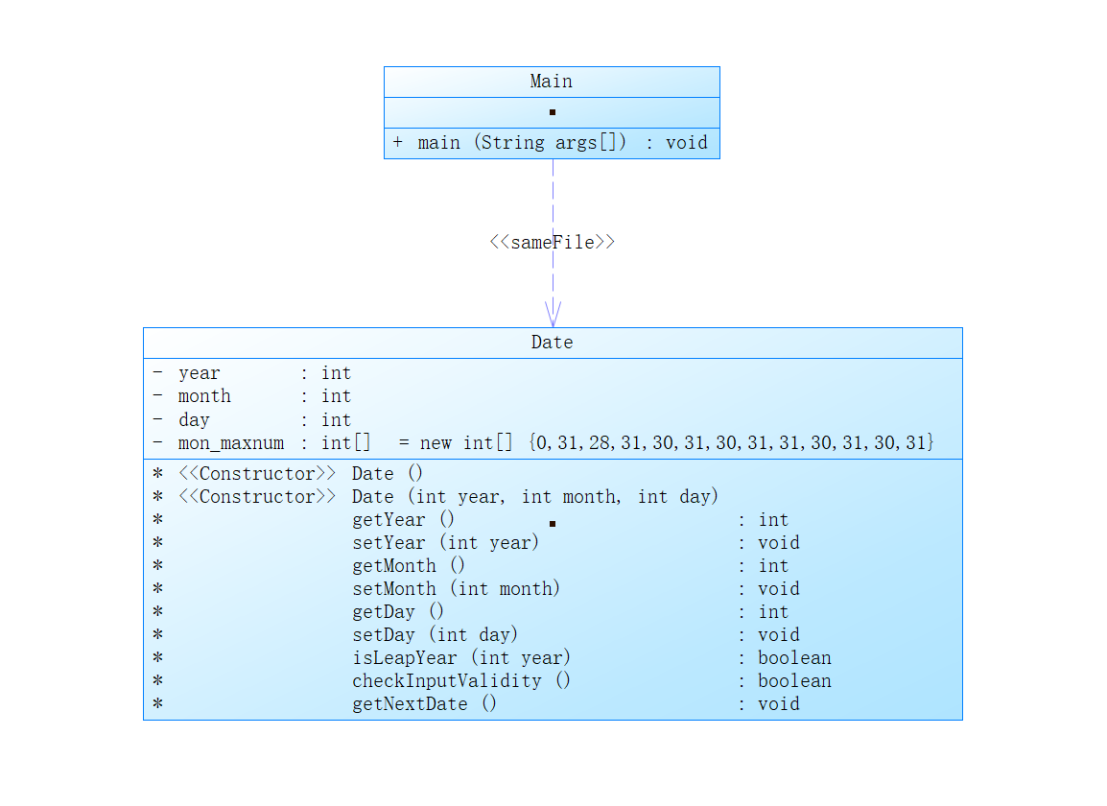Click the empty attribute compartment of Main
Screen dimensions: 1107x806
[x=552, y=112]
